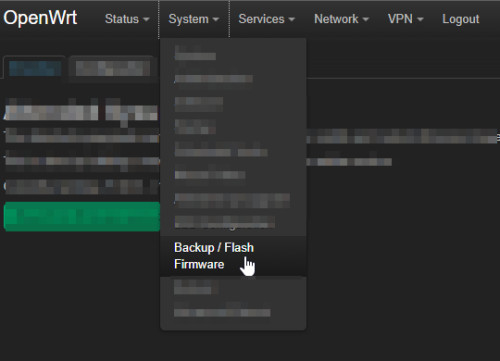
Task: Select the last blurred System dropdown entry
Action: click(222, 311)
